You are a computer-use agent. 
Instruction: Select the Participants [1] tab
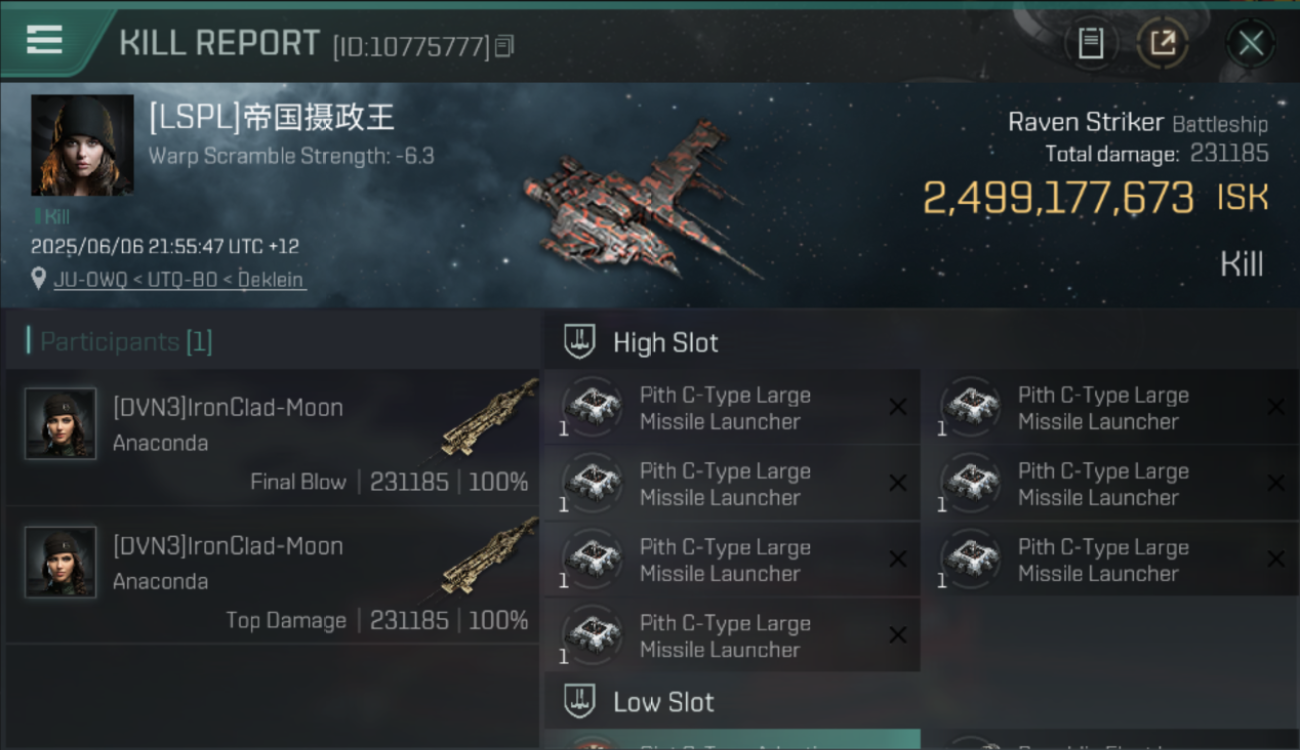(126, 342)
